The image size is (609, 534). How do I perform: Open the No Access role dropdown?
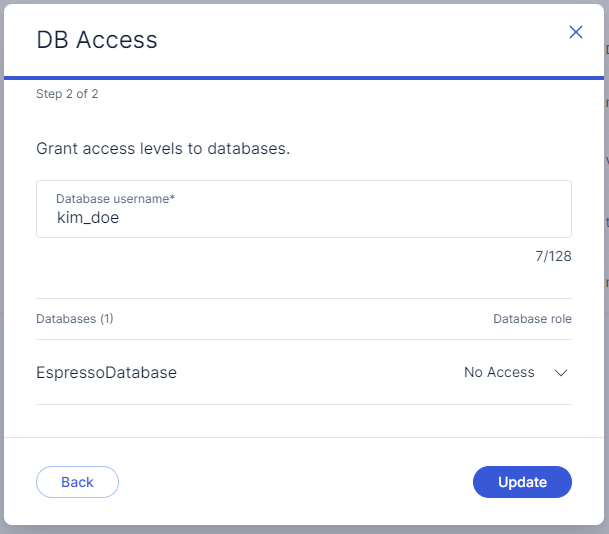coord(500,373)
